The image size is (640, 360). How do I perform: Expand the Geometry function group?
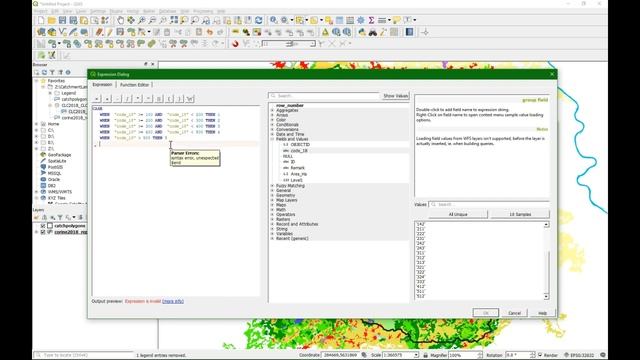tap(273, 196)
